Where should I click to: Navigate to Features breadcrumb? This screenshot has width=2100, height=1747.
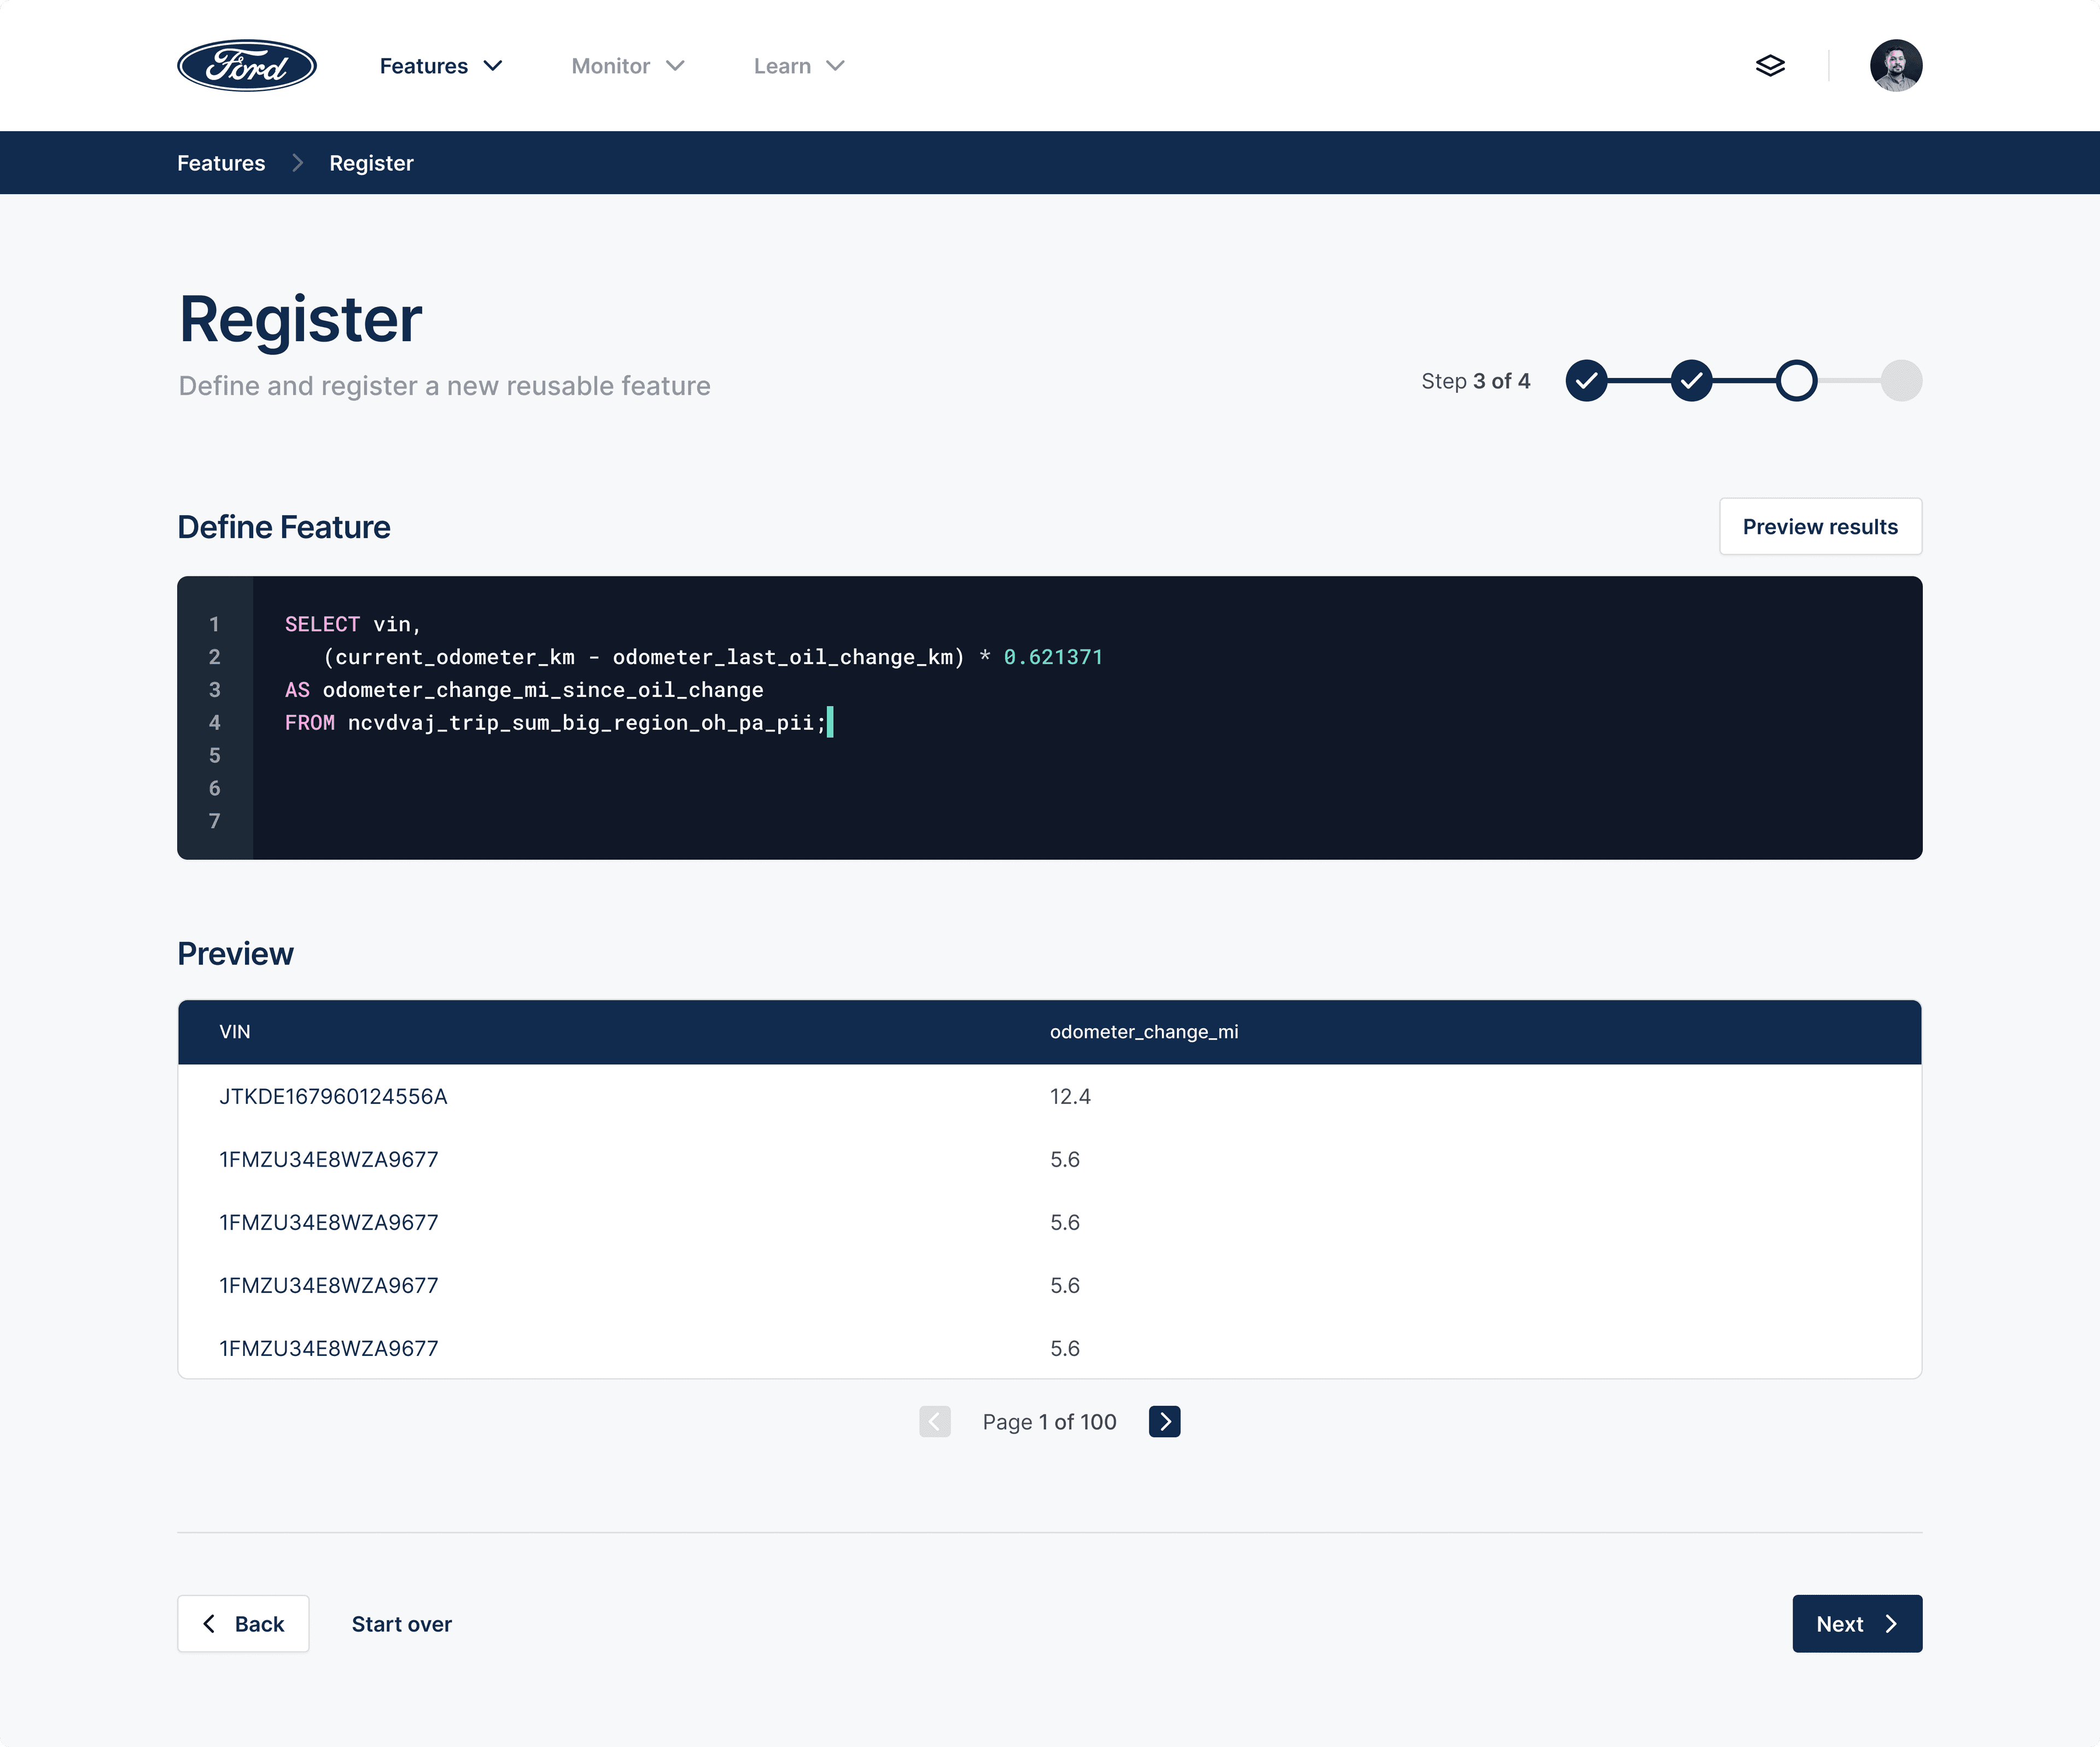pos(221,163)
